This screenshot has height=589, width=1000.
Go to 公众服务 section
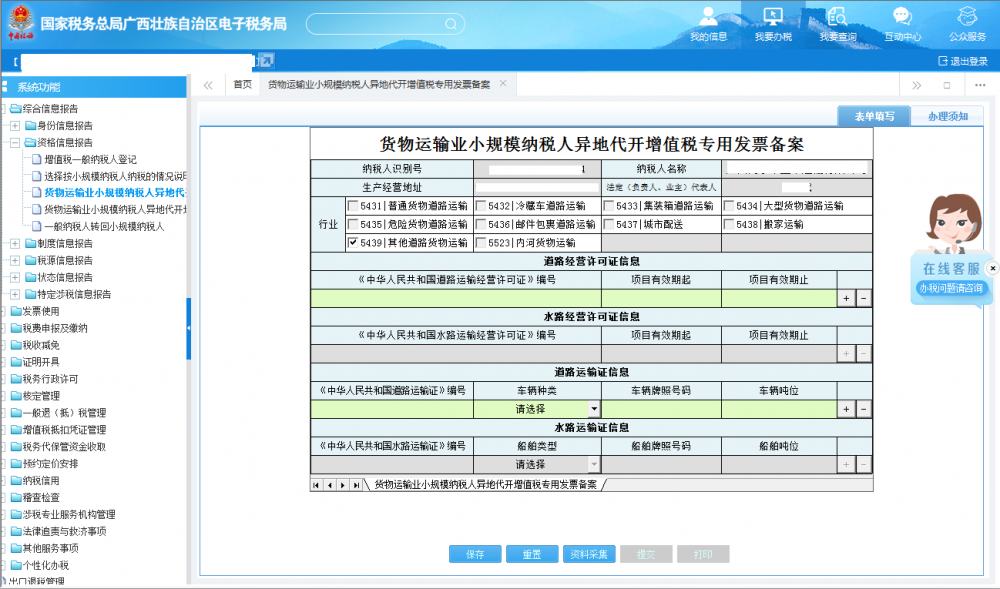click(x=967, y=23)
